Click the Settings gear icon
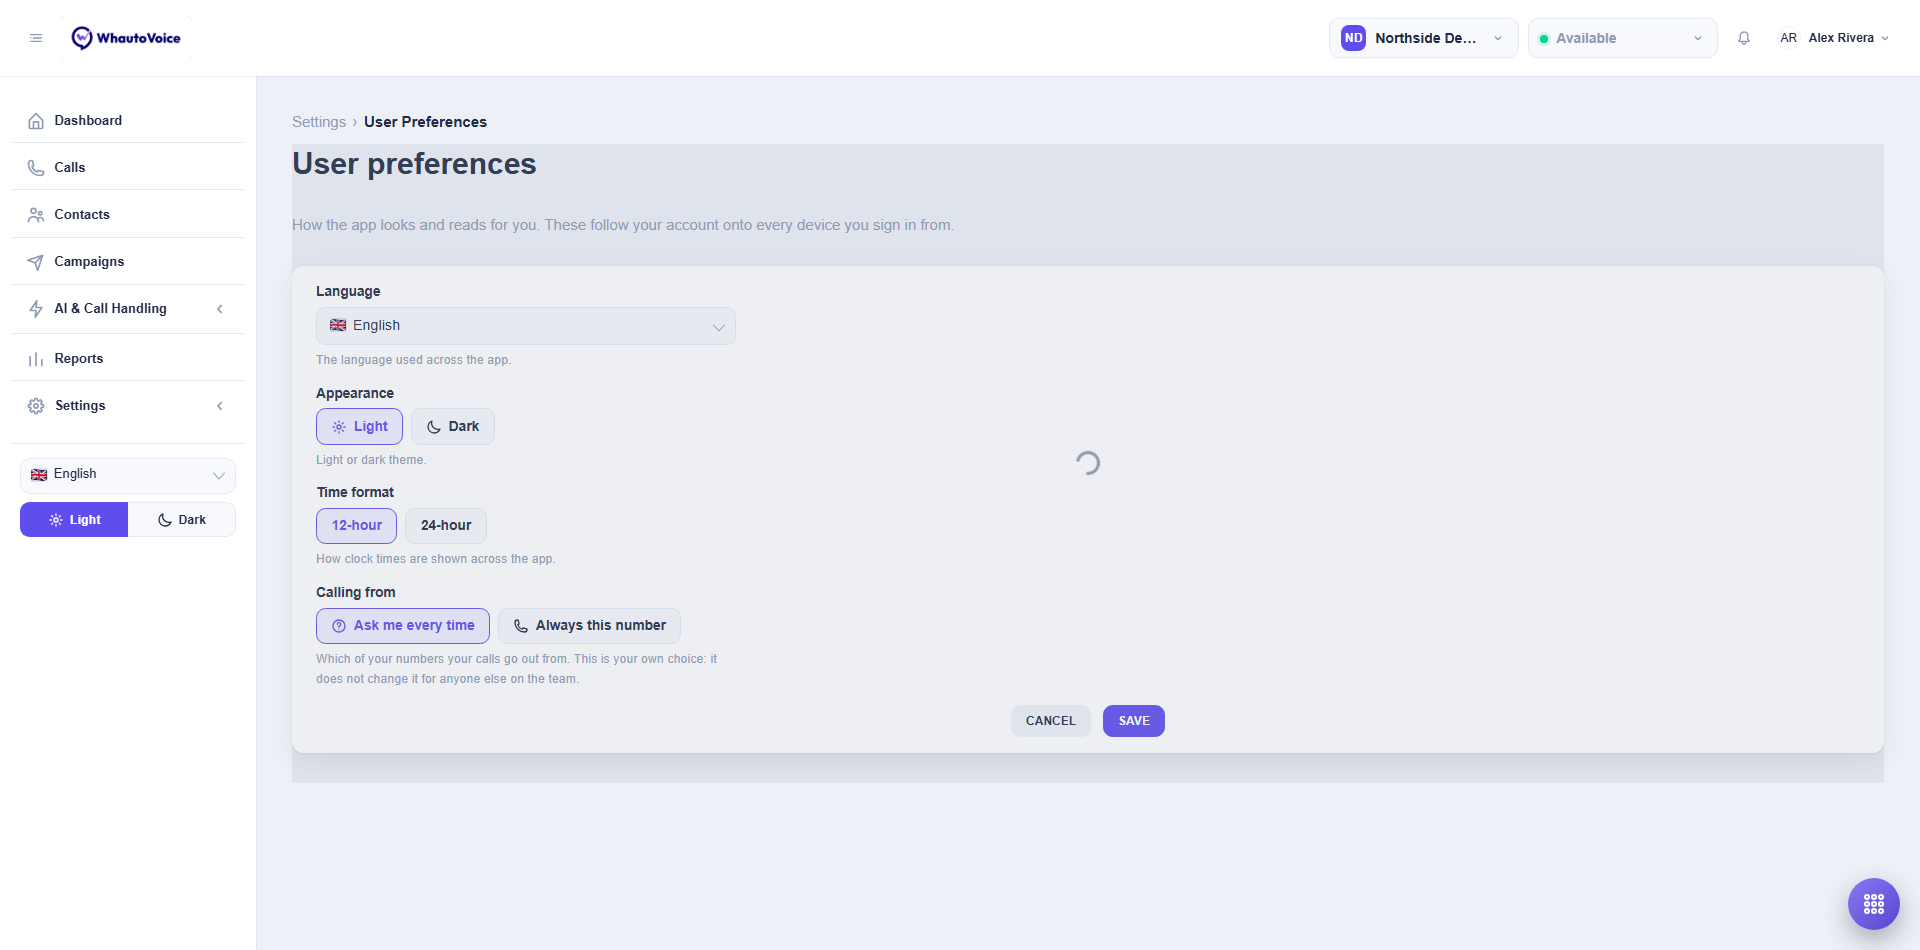 (x=36, y=406)
